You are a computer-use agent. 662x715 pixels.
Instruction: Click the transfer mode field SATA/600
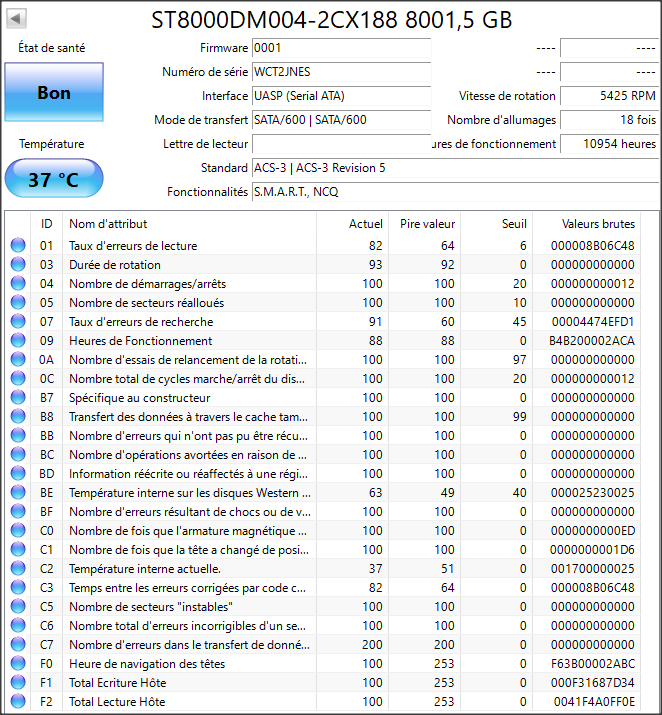pyautogui.click(x=341, y=120)
